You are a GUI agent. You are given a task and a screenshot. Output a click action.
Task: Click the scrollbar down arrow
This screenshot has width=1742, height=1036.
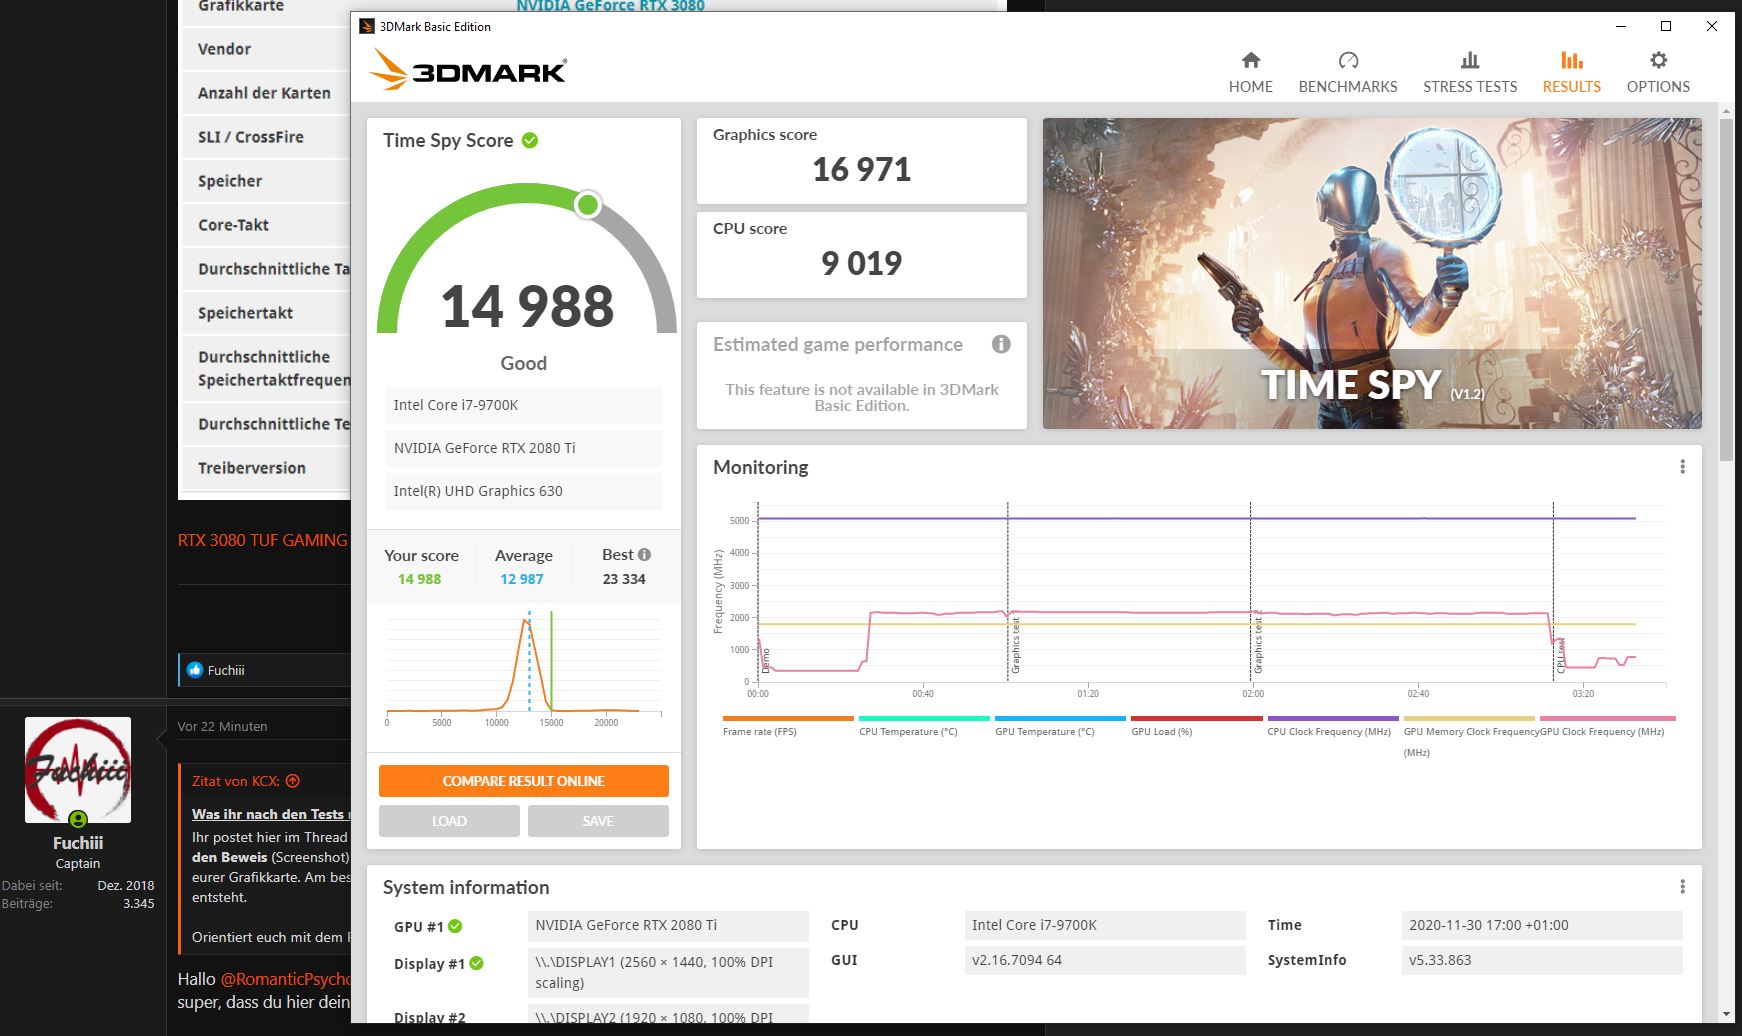pos(1727,1014)
